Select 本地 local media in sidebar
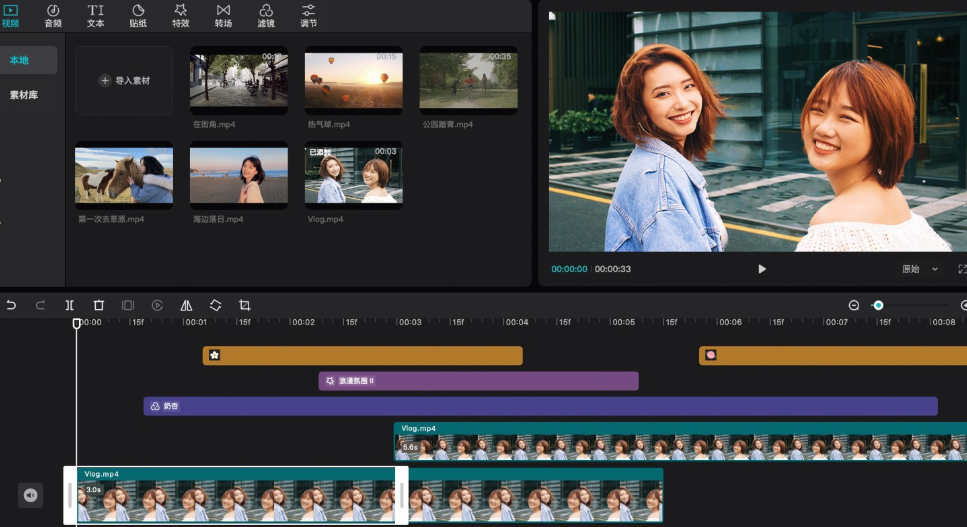Screen dimensions: 967x527 (28, 60)
